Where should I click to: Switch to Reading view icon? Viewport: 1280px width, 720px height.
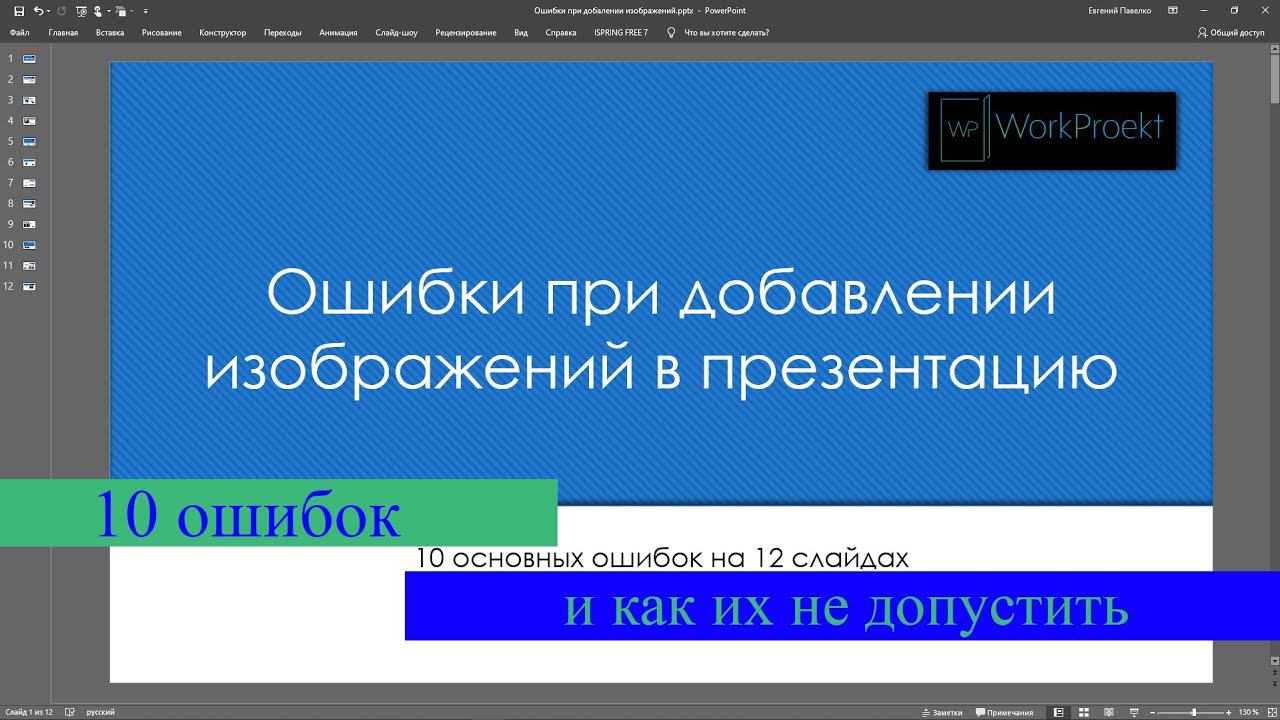(1109, 712)
